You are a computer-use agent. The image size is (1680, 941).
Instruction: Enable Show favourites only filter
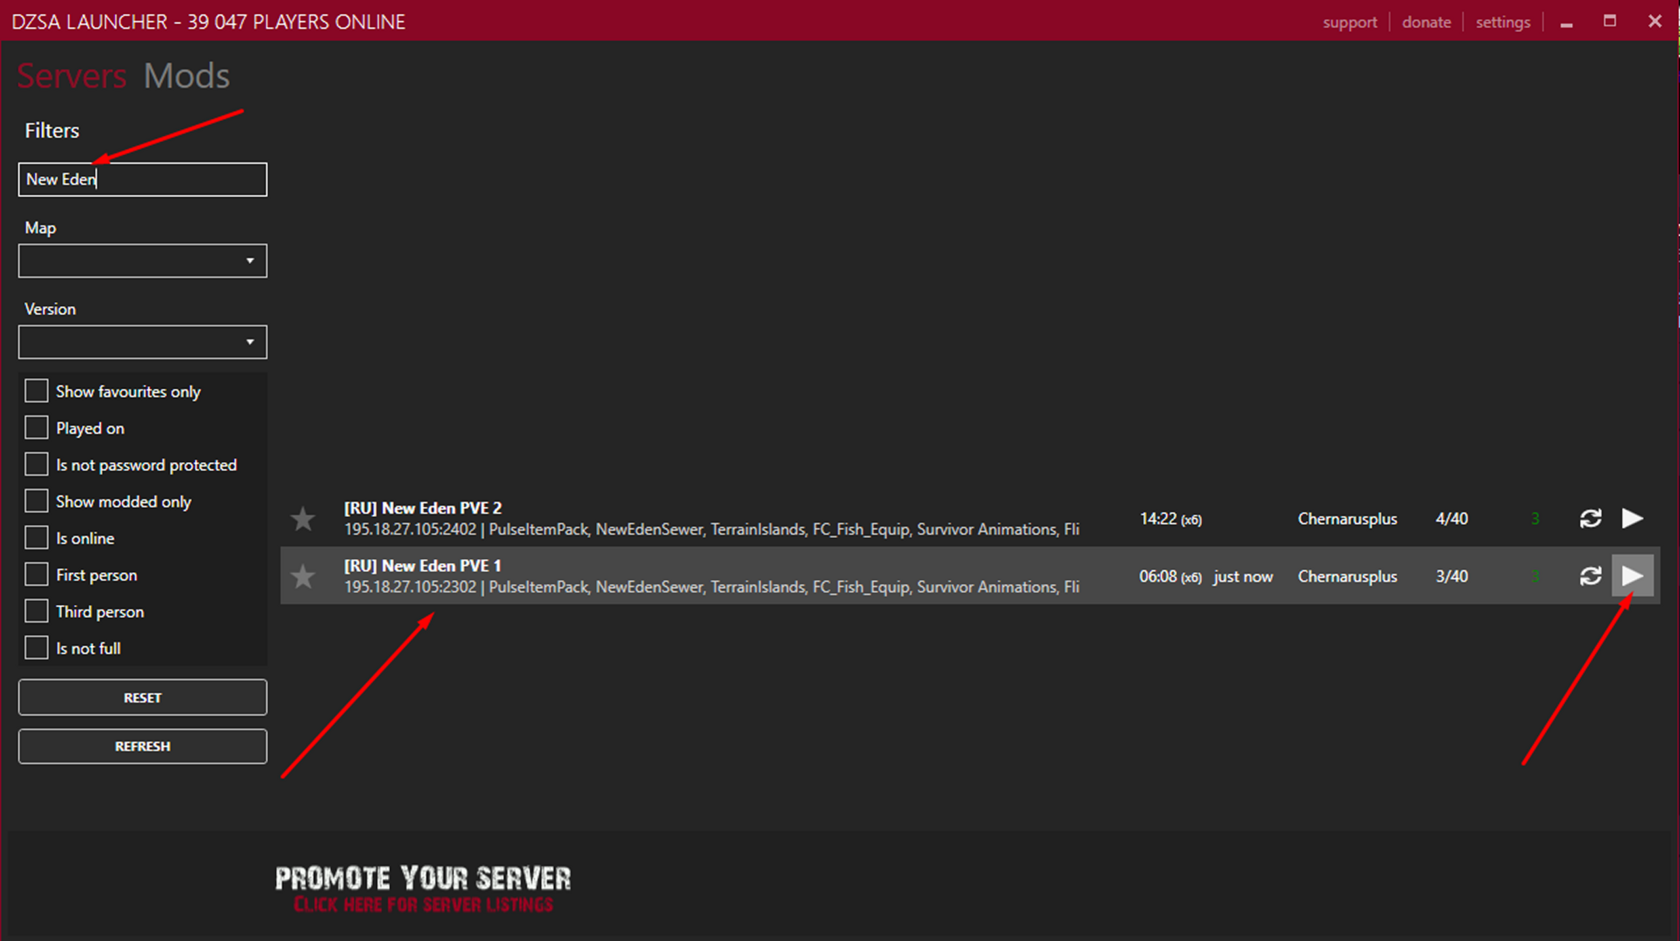click(x=36, y=391)
